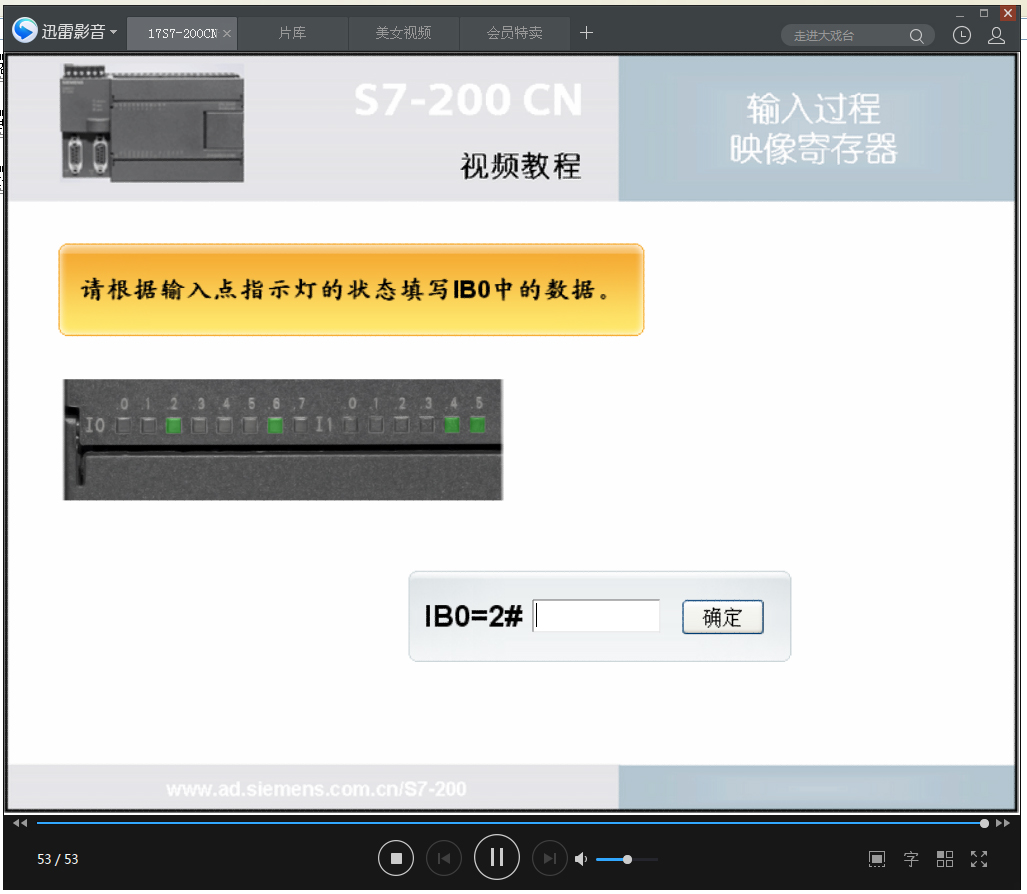
Task: Switch to the 片库 tab
Action: tap(292, 33)
